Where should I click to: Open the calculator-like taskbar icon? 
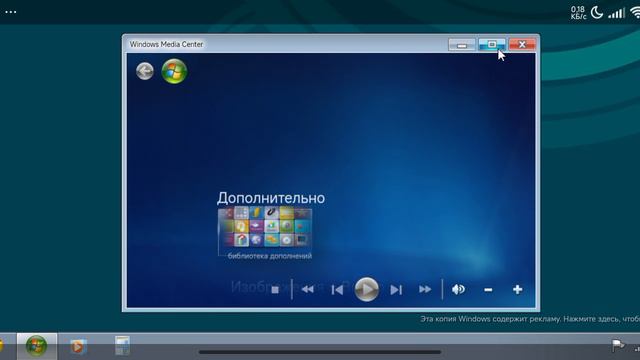[x=122, y=345]
